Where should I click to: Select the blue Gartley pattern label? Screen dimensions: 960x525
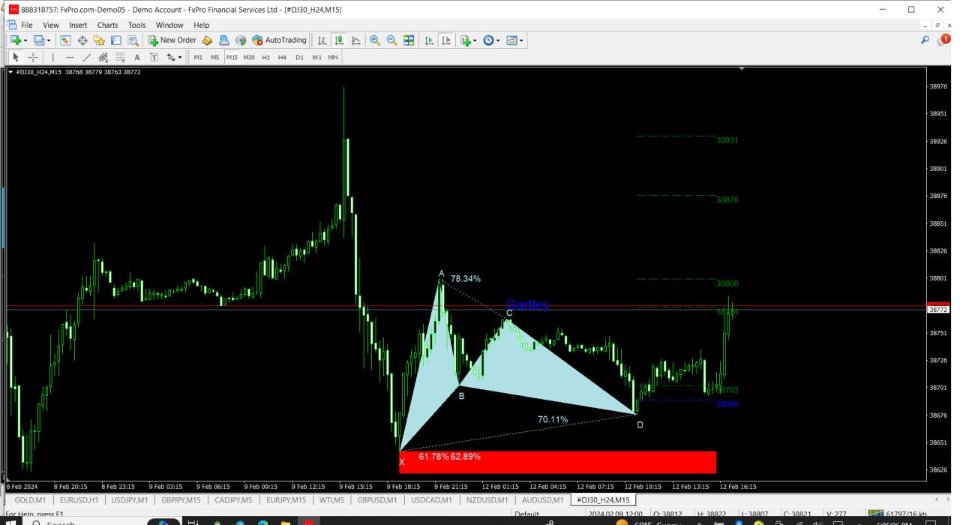click(x=527, y=305)
